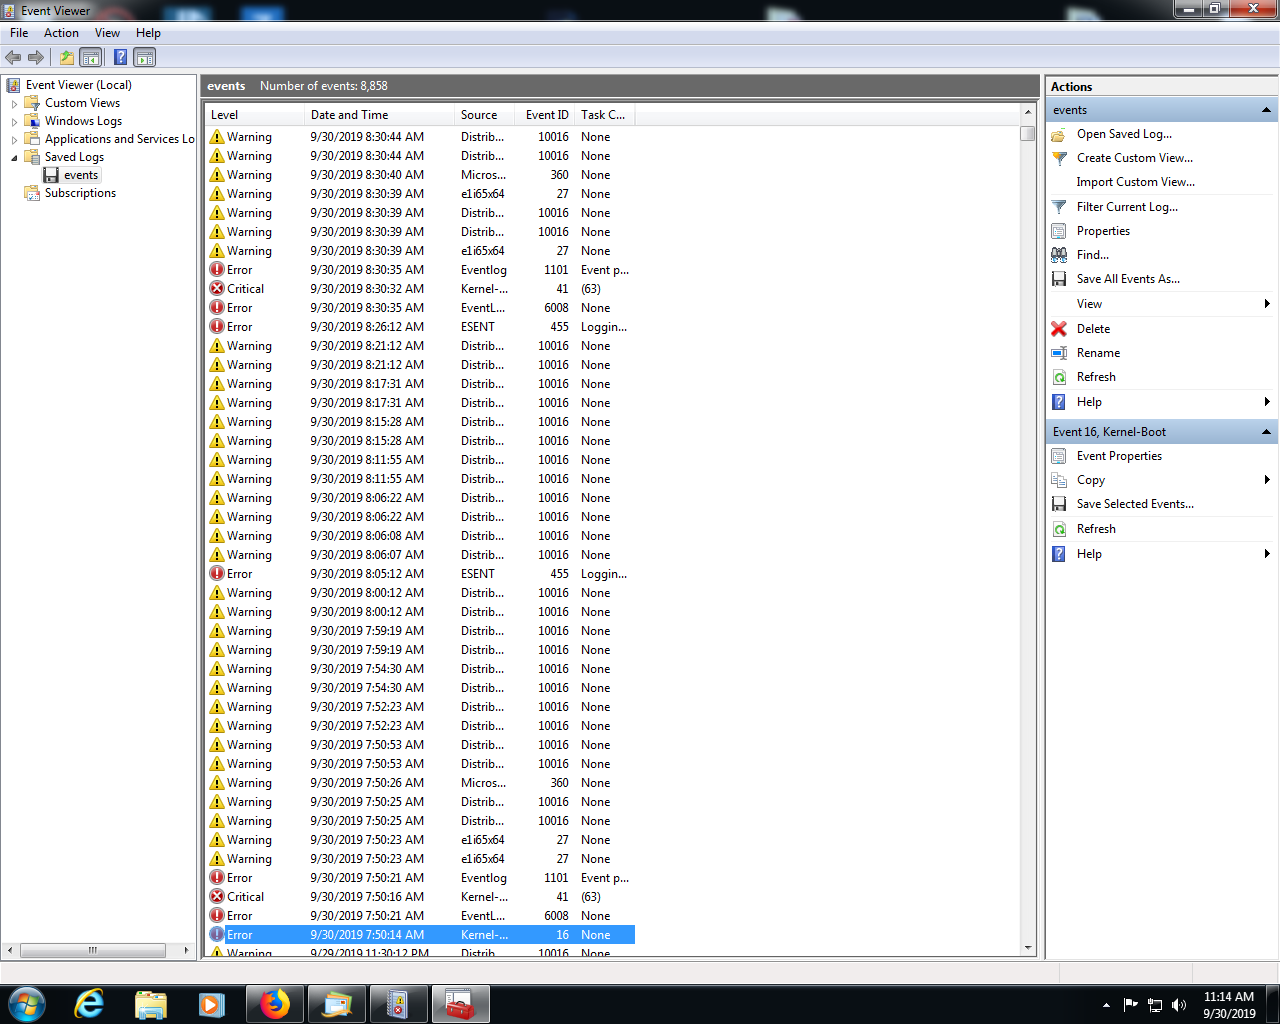Toggle the Show/Hide Console Tree icon

[x=91, y=57]
